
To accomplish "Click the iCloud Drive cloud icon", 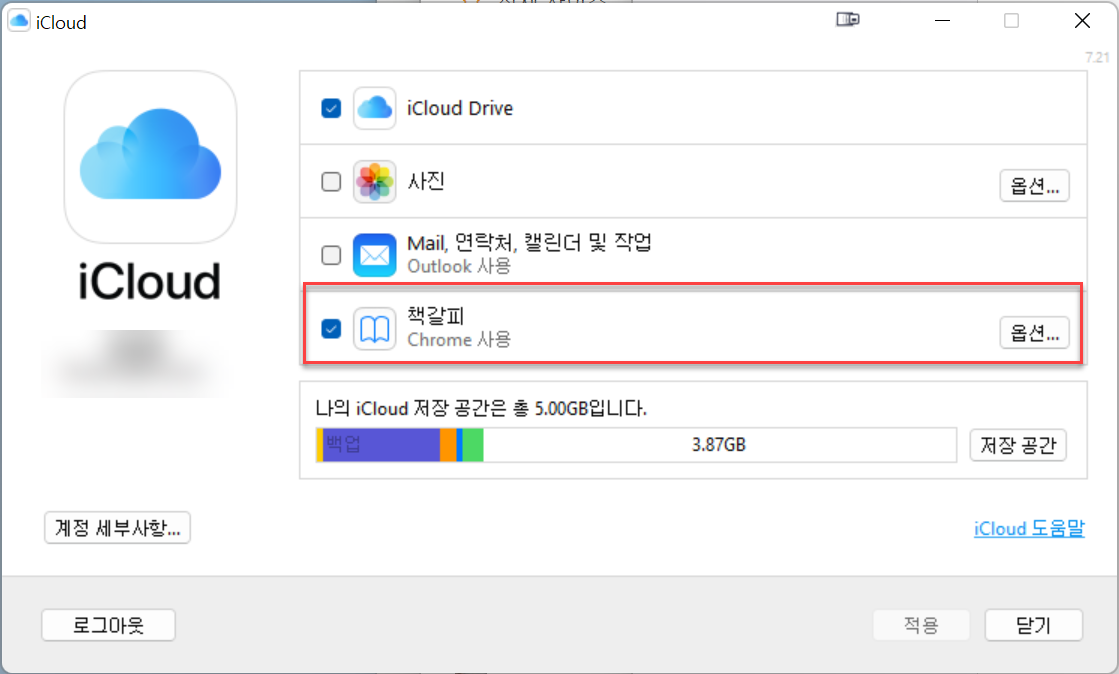I will point(375,109).
